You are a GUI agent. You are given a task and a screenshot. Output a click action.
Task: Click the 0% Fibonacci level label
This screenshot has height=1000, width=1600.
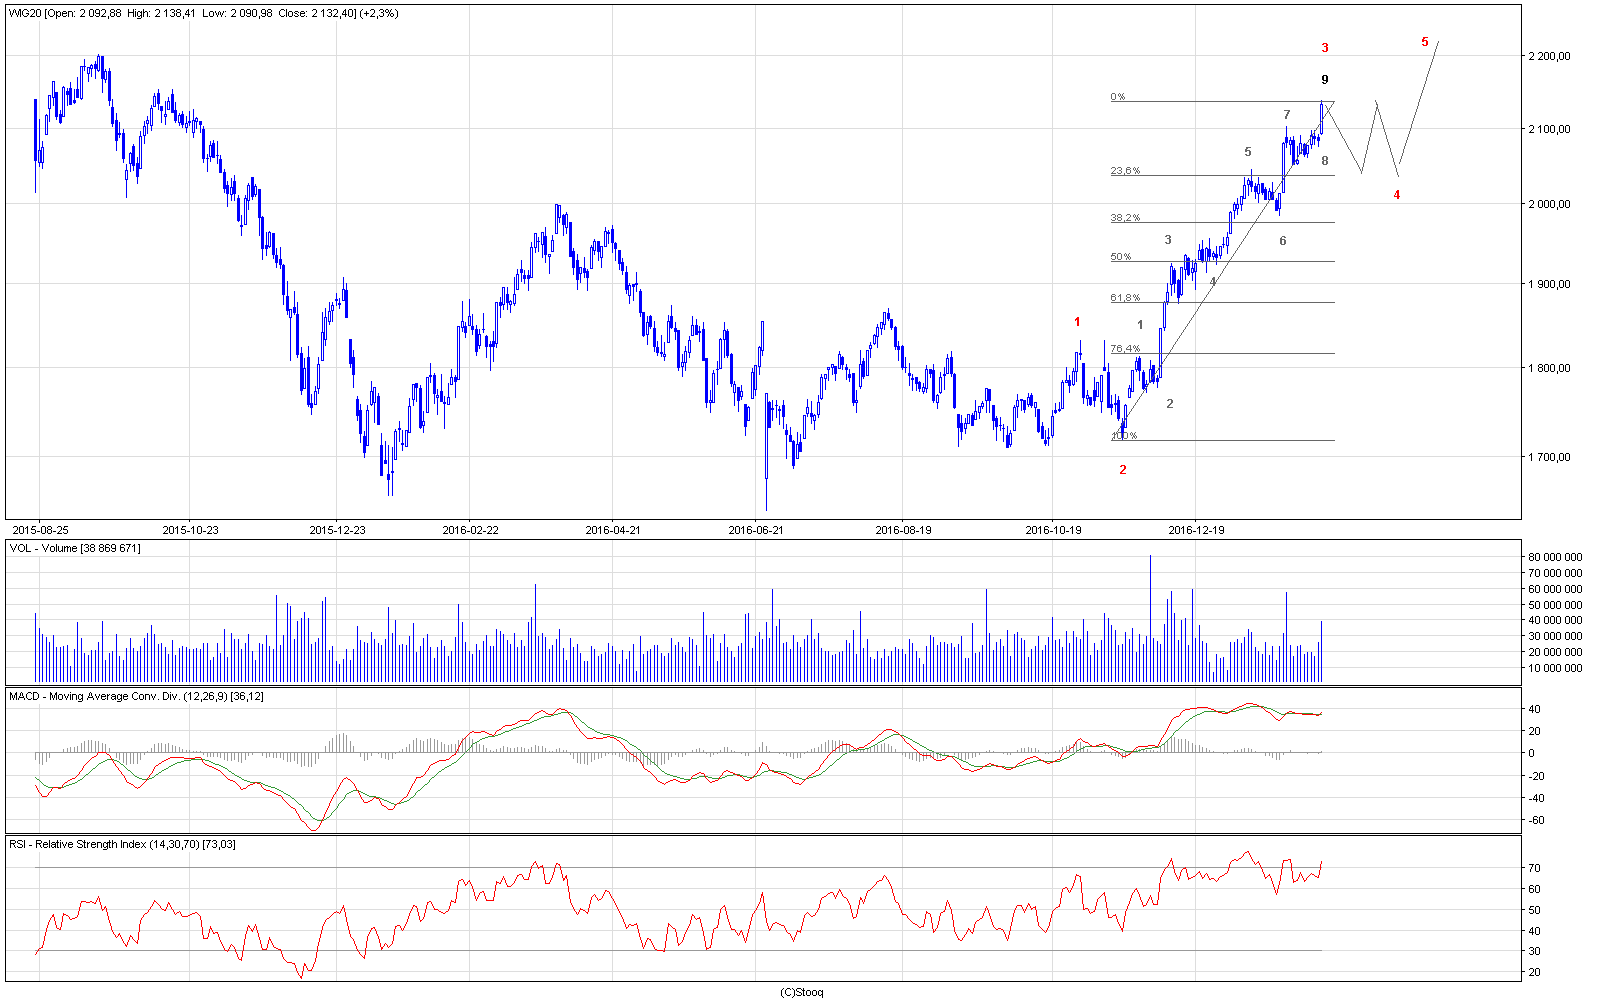[x=1118, y=97]
